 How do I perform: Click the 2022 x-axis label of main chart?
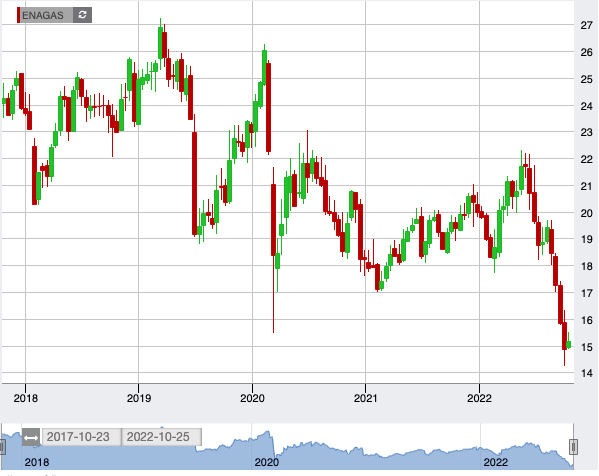tap(479, 398)
